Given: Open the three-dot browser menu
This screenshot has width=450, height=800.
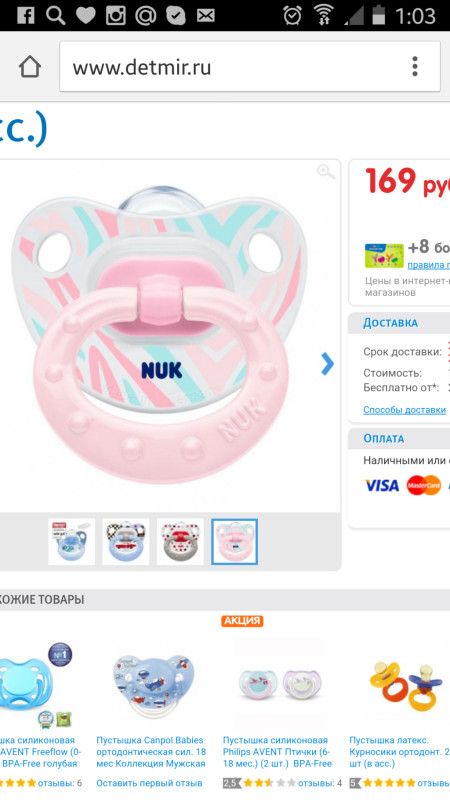Looking at the screenshot, I should point(415,67).
